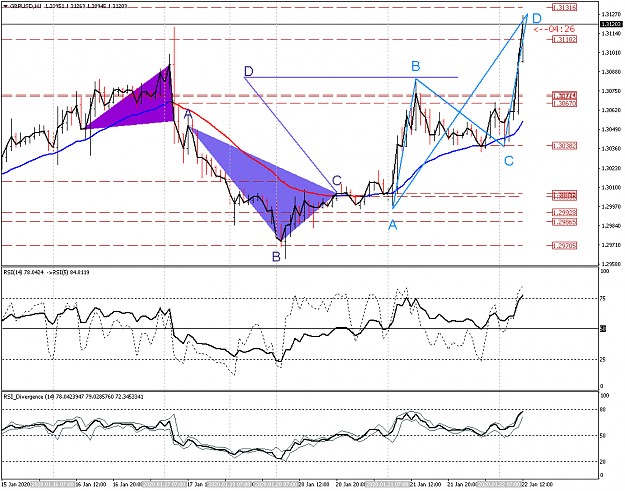Click the current price marker 1.31202
The width and height of the screenshot is (625, 491).
click(x=611, y=24)
